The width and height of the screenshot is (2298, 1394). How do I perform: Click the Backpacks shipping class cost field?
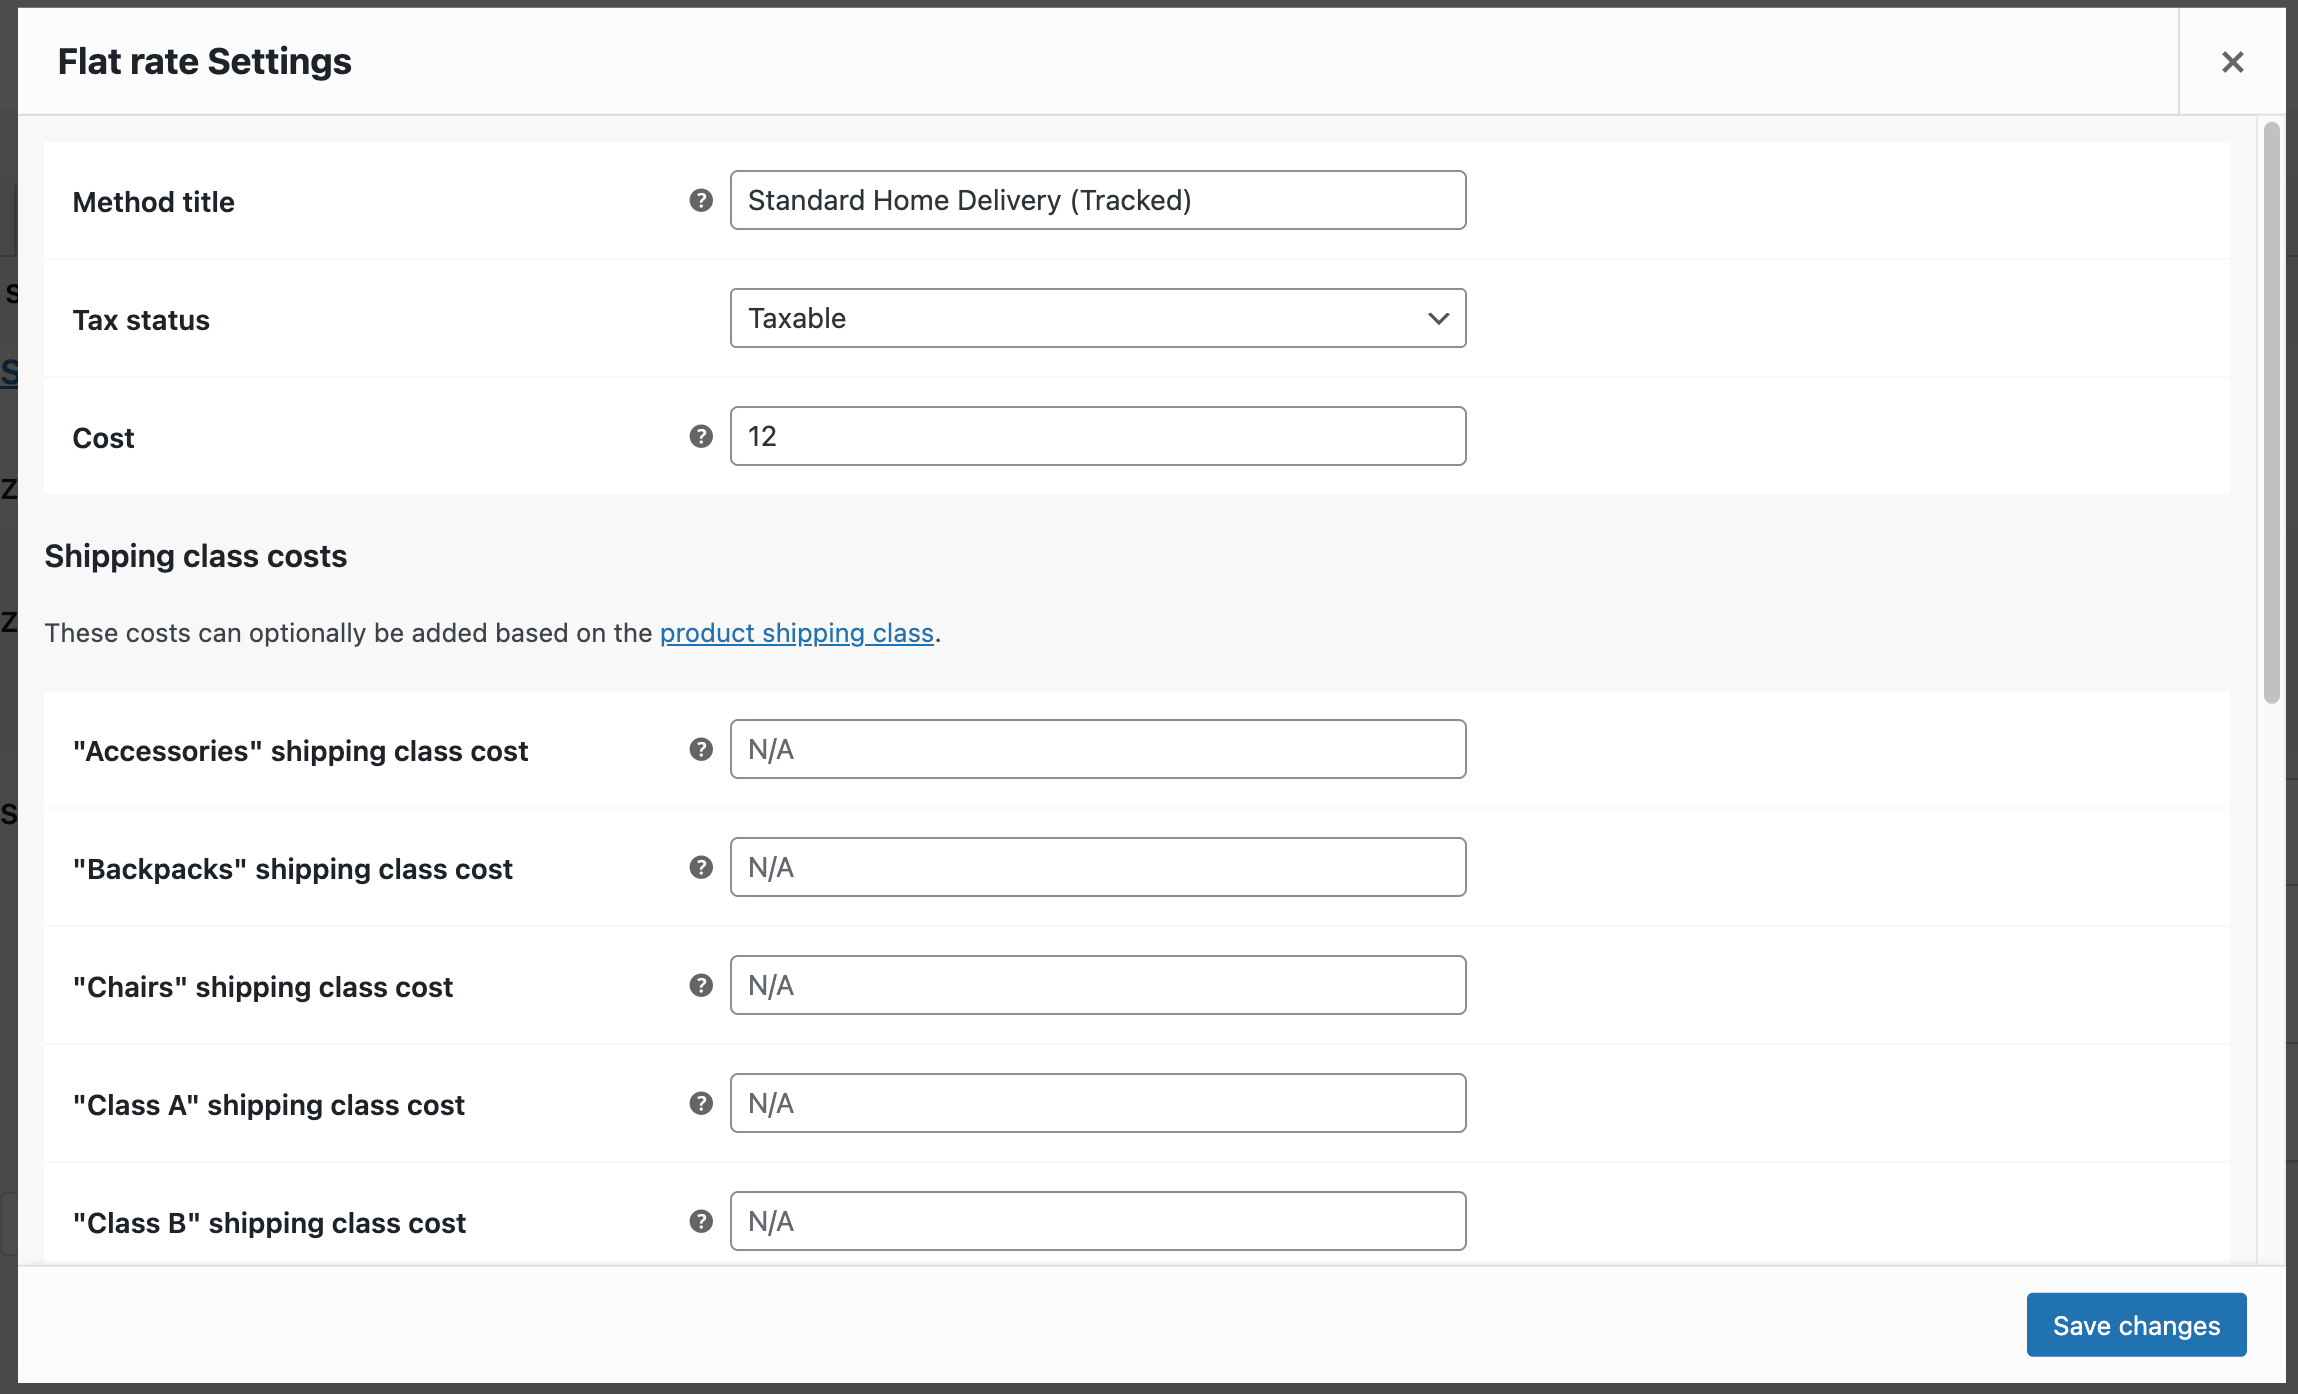[1097, 866]
